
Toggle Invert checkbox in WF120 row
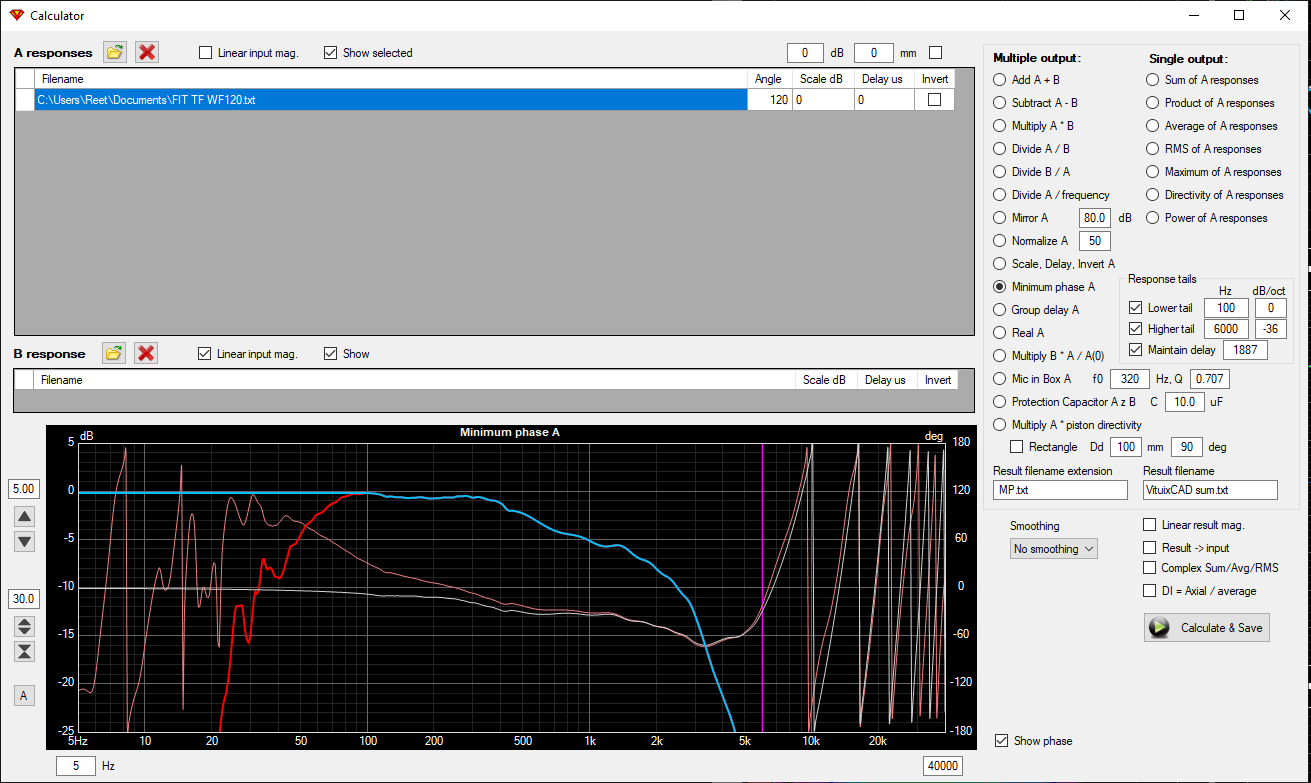[935, 100]
